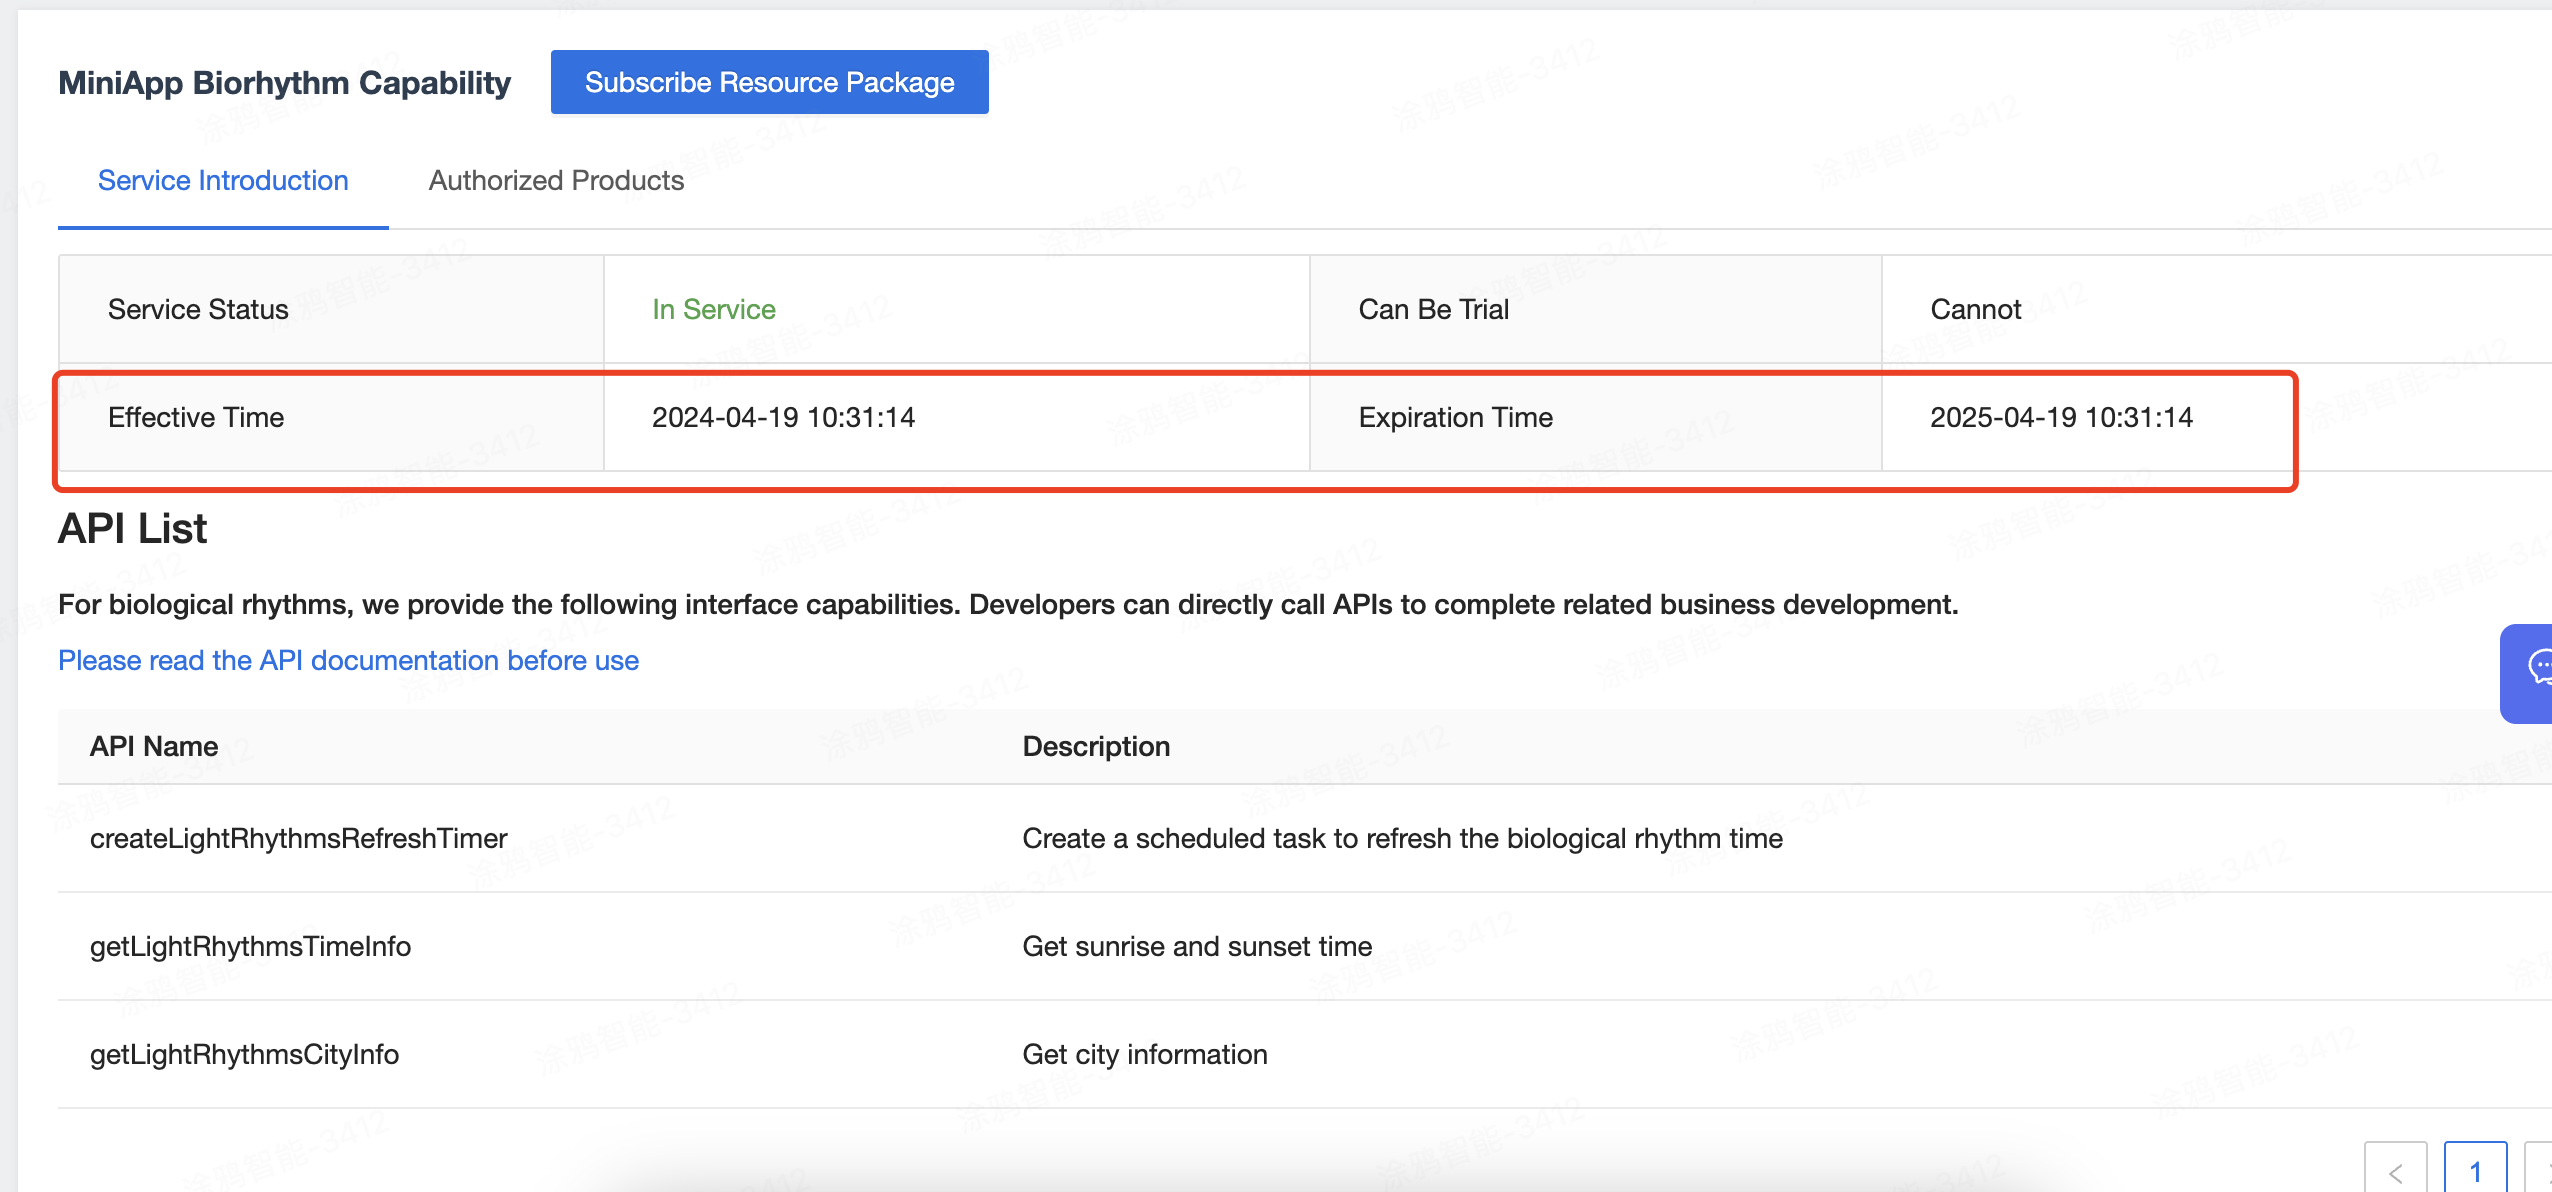Click Subscribe Resource Package button
This screenshot has width=2552, height=1192.
click(x=769, y=82)
